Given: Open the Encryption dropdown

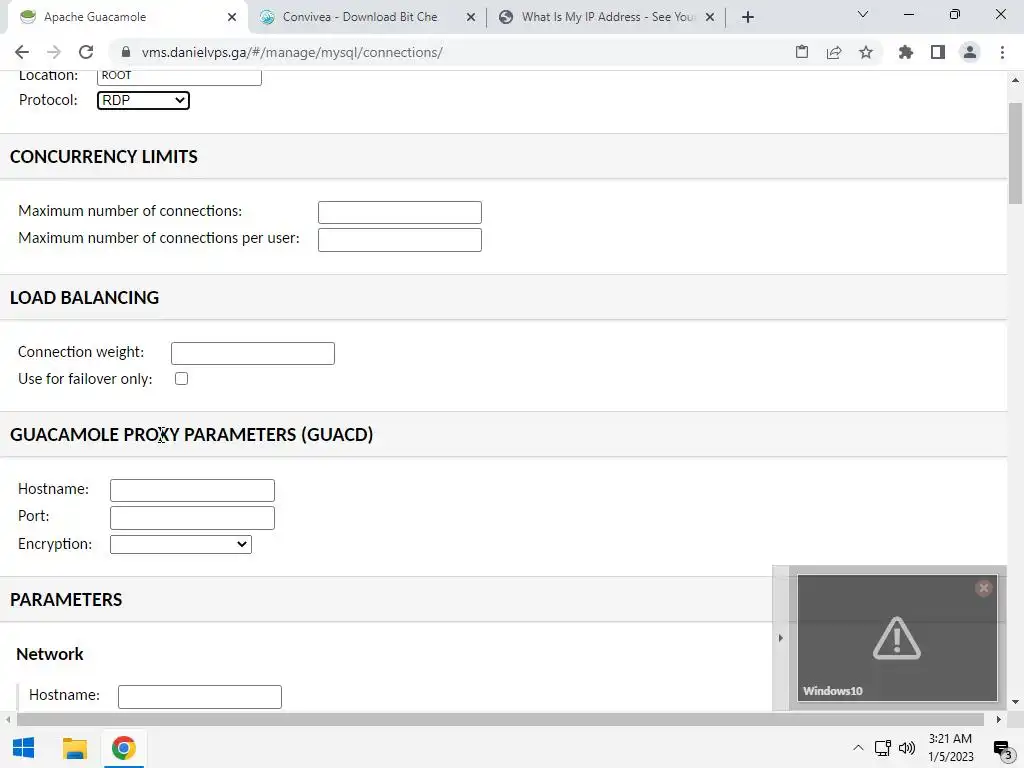Looking at the screenshot, I should (181, 544).
